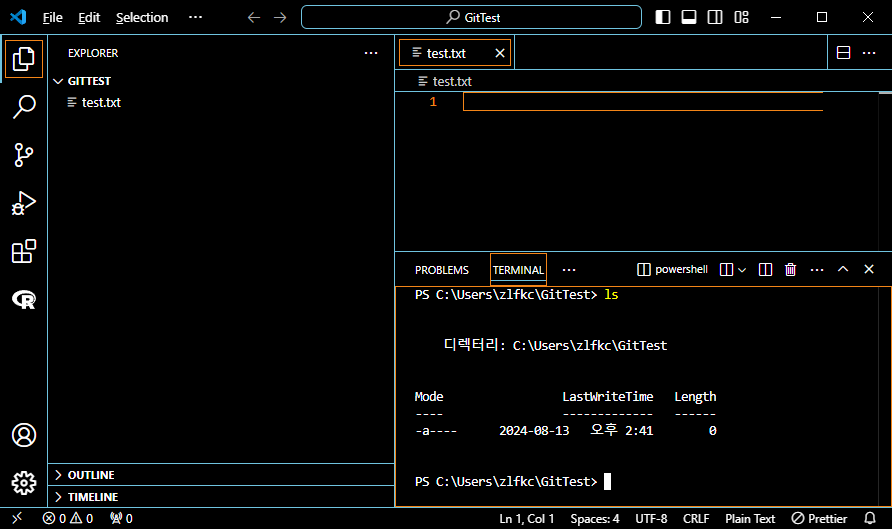Click the forwarded ports indicator
This screenshot has height=529, width=892.
pyautogui.click(x=122, y=518)
